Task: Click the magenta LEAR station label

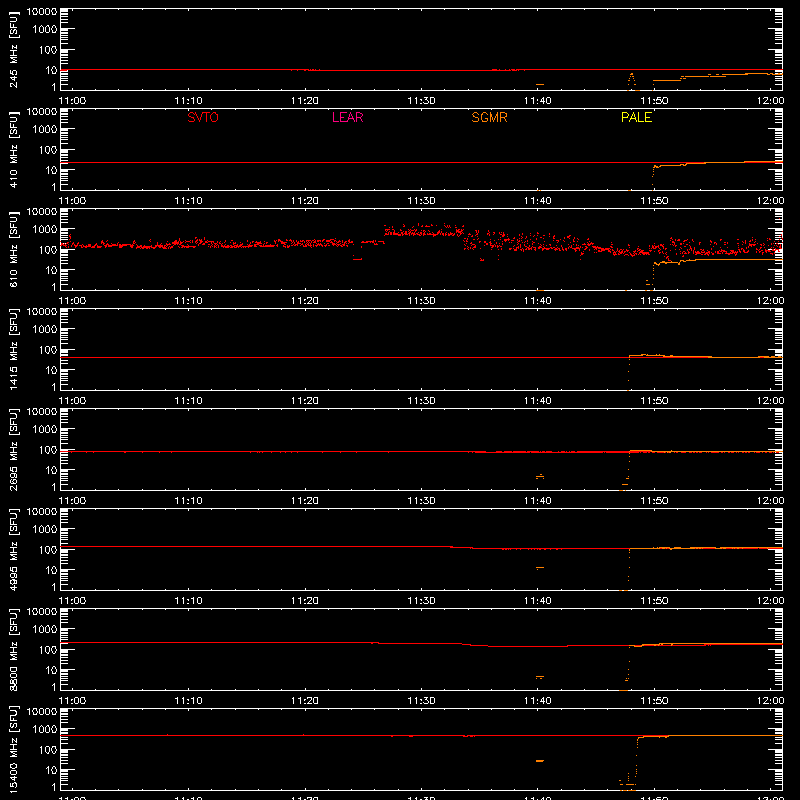Action: [347, 117]
